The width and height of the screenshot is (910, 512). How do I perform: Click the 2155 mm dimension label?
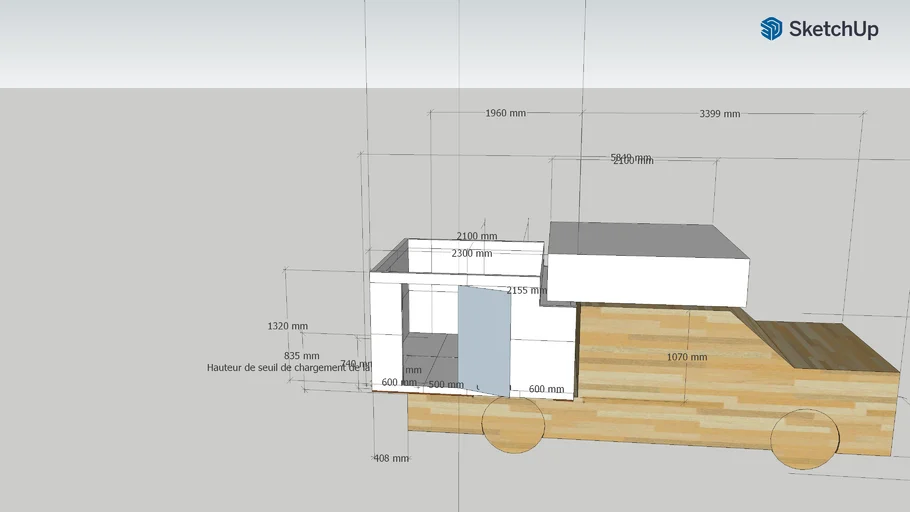(x=526, y=290)
